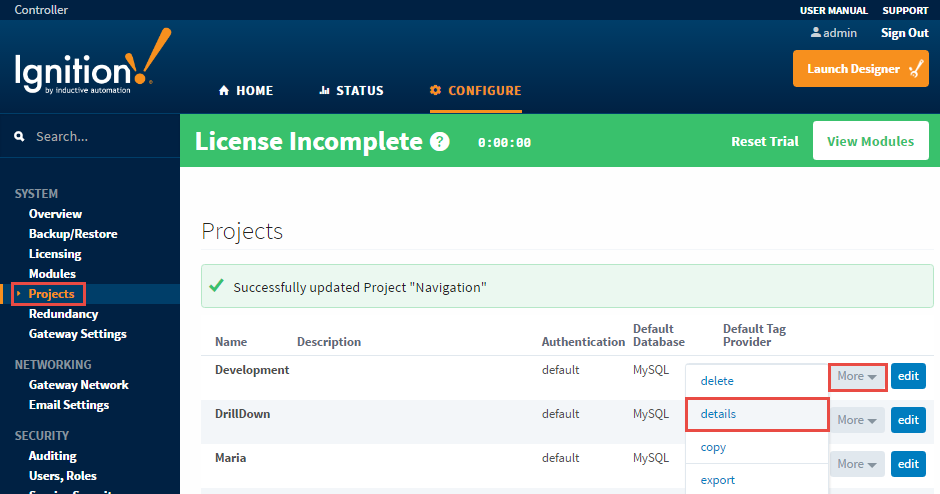
Task: Click the Successfully updated Project message
Action: coord(360,288)
